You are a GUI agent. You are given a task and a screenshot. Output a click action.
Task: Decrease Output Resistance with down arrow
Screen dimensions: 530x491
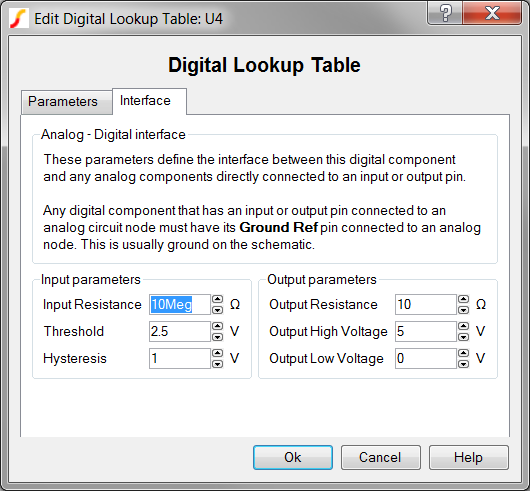pyautogui.click(x=463, y=310)
